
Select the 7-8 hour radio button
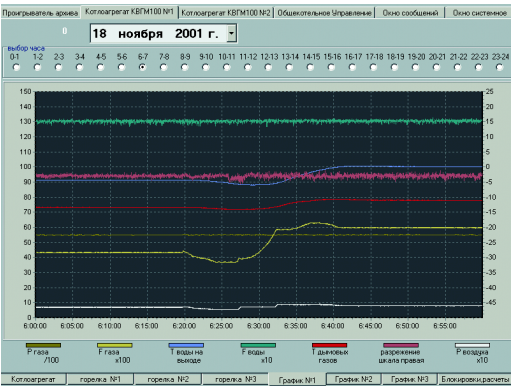tap(163, 68)
